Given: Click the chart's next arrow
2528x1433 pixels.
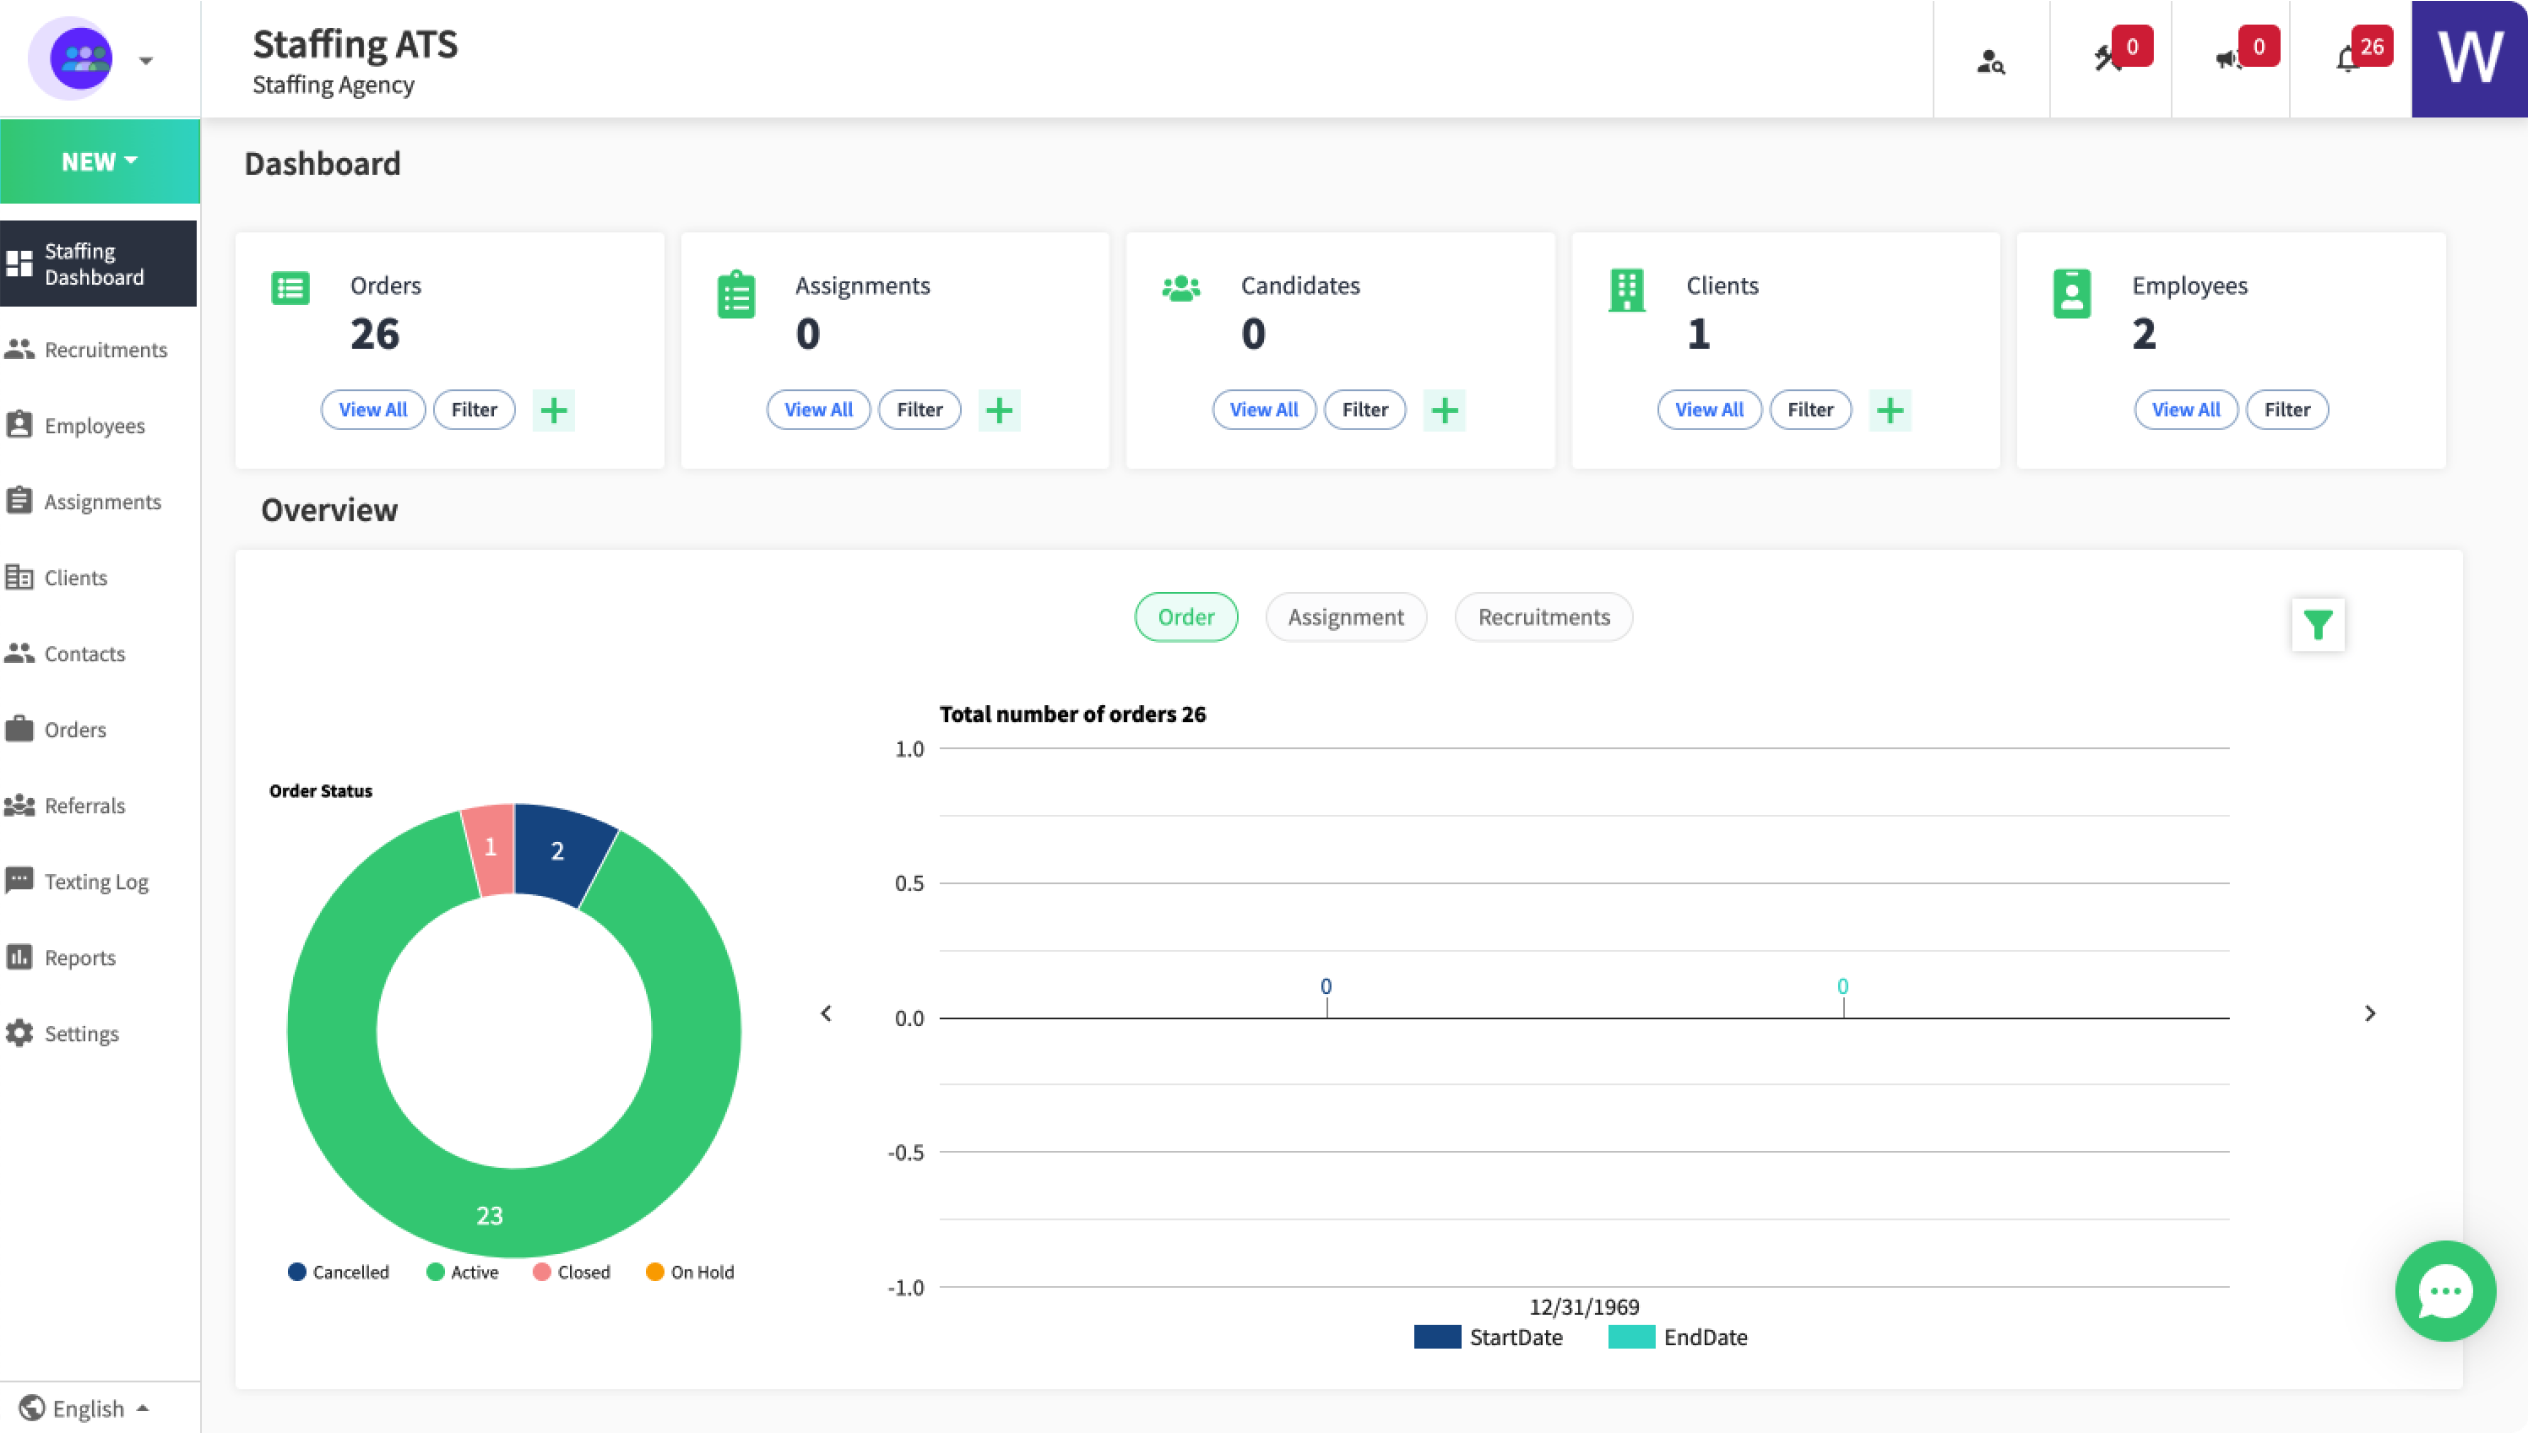Looking at the screenshot, I should (2369, 1013).
